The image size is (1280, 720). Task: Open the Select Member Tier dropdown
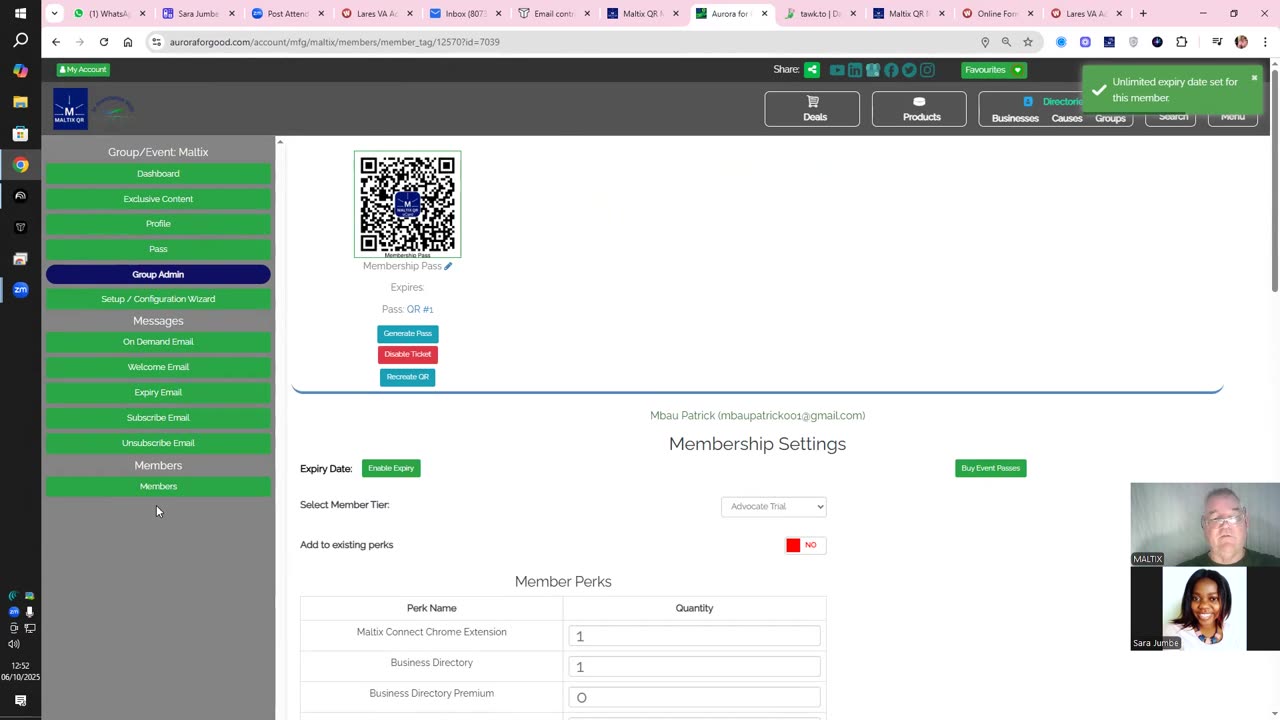pos(774,506)
